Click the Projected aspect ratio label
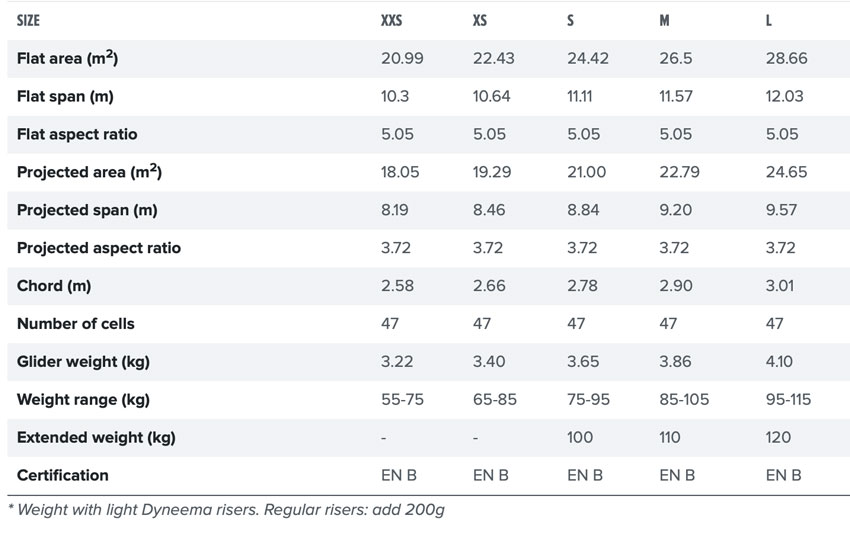Image resolution: width=850 pixels, height=533 pixels. (99, 248)
